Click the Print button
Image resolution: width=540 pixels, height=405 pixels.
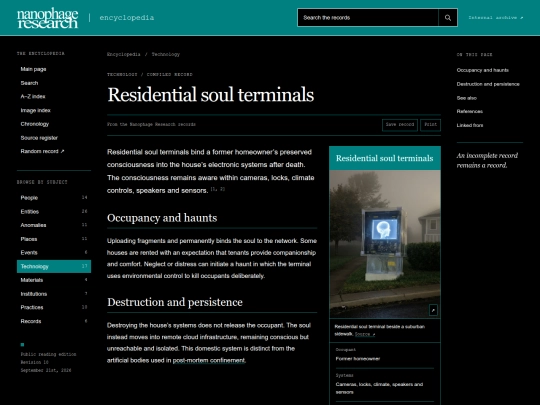(x=430, y=125)
